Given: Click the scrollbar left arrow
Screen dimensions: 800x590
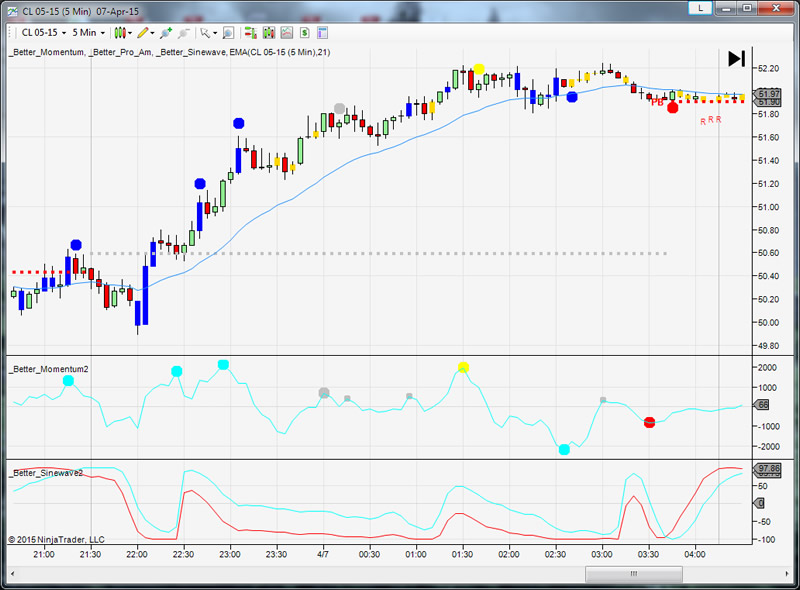Looking at the screenshot, I should [12, 574].
